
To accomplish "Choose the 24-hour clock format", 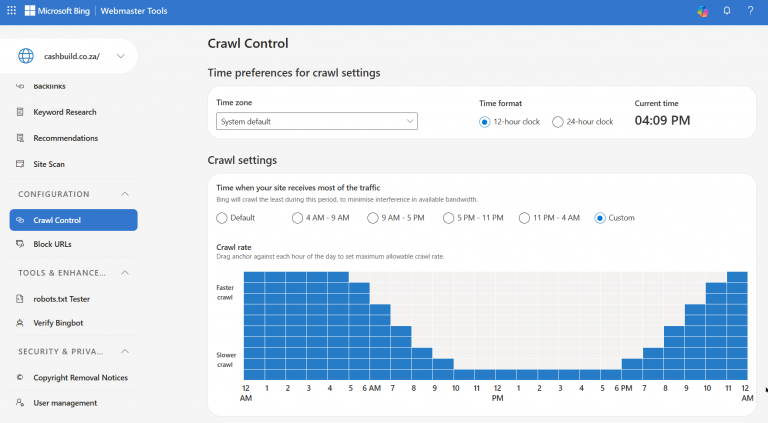I will pos(557,122).
